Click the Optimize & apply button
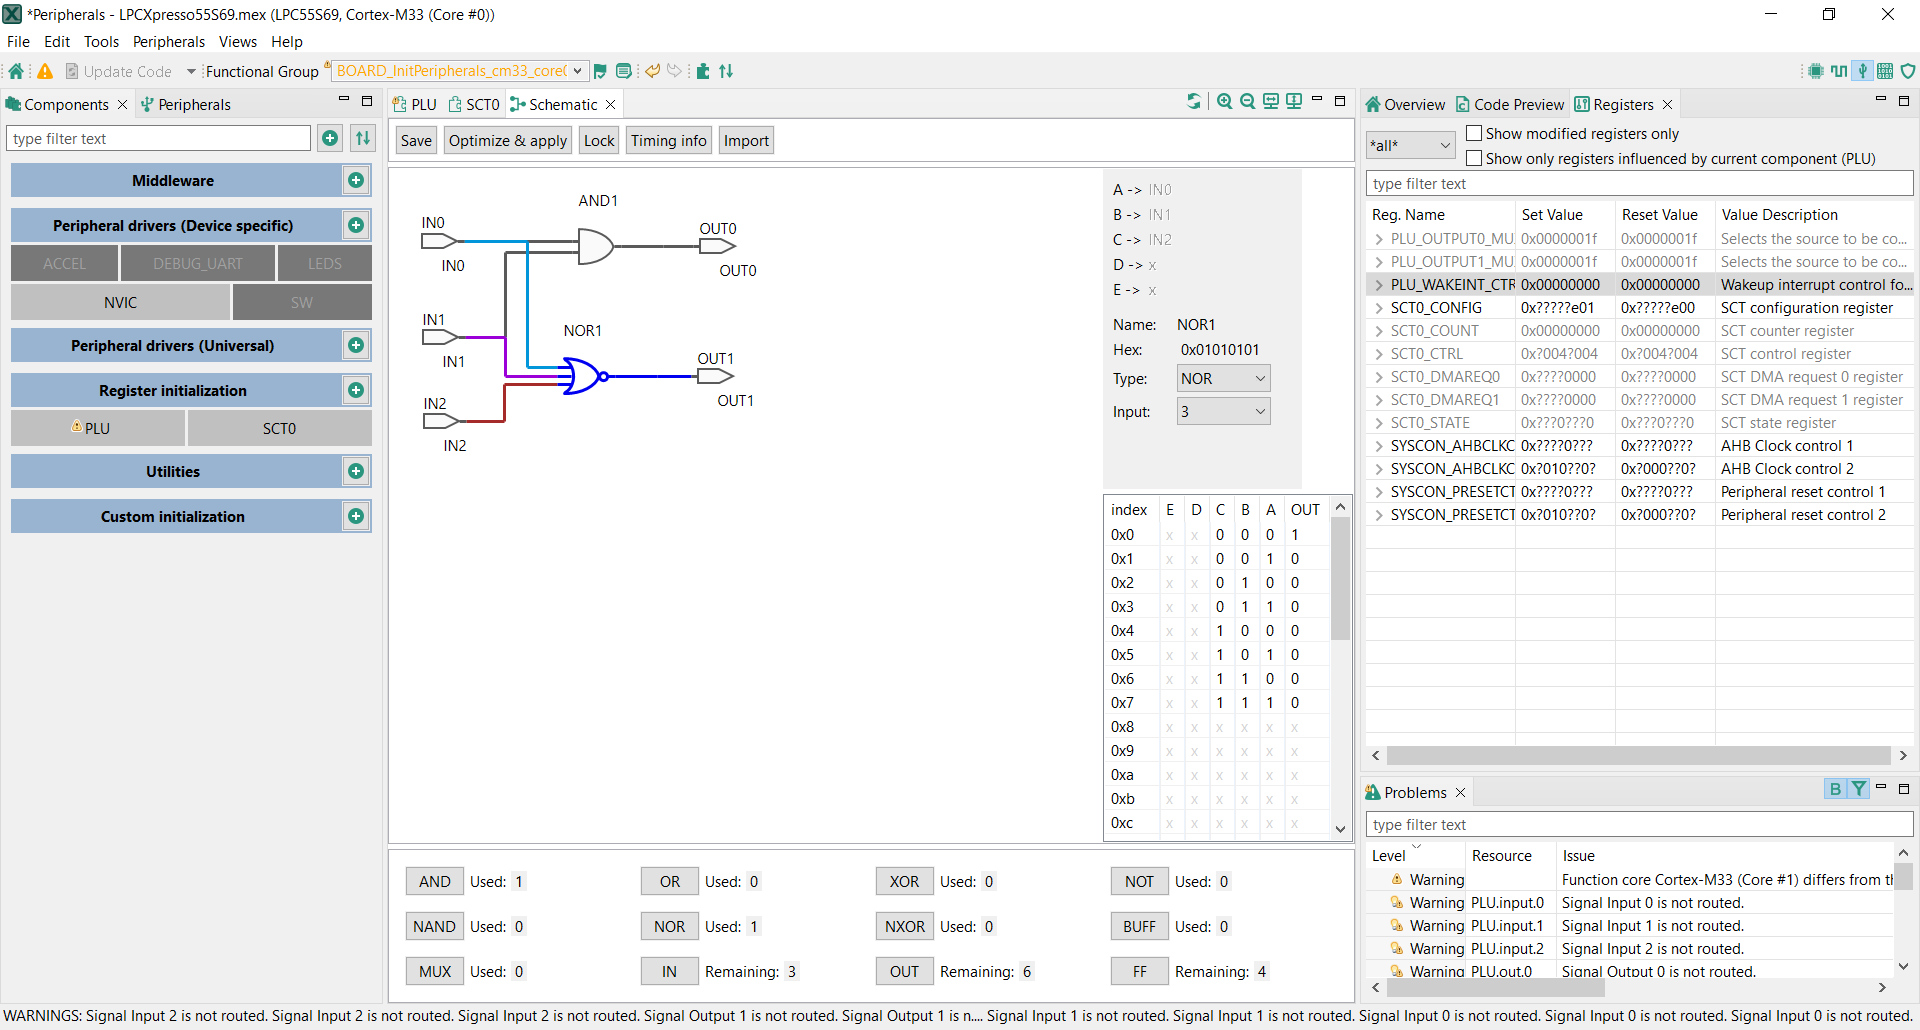This screenshot has height=1030, width=1920. point(508,141)
